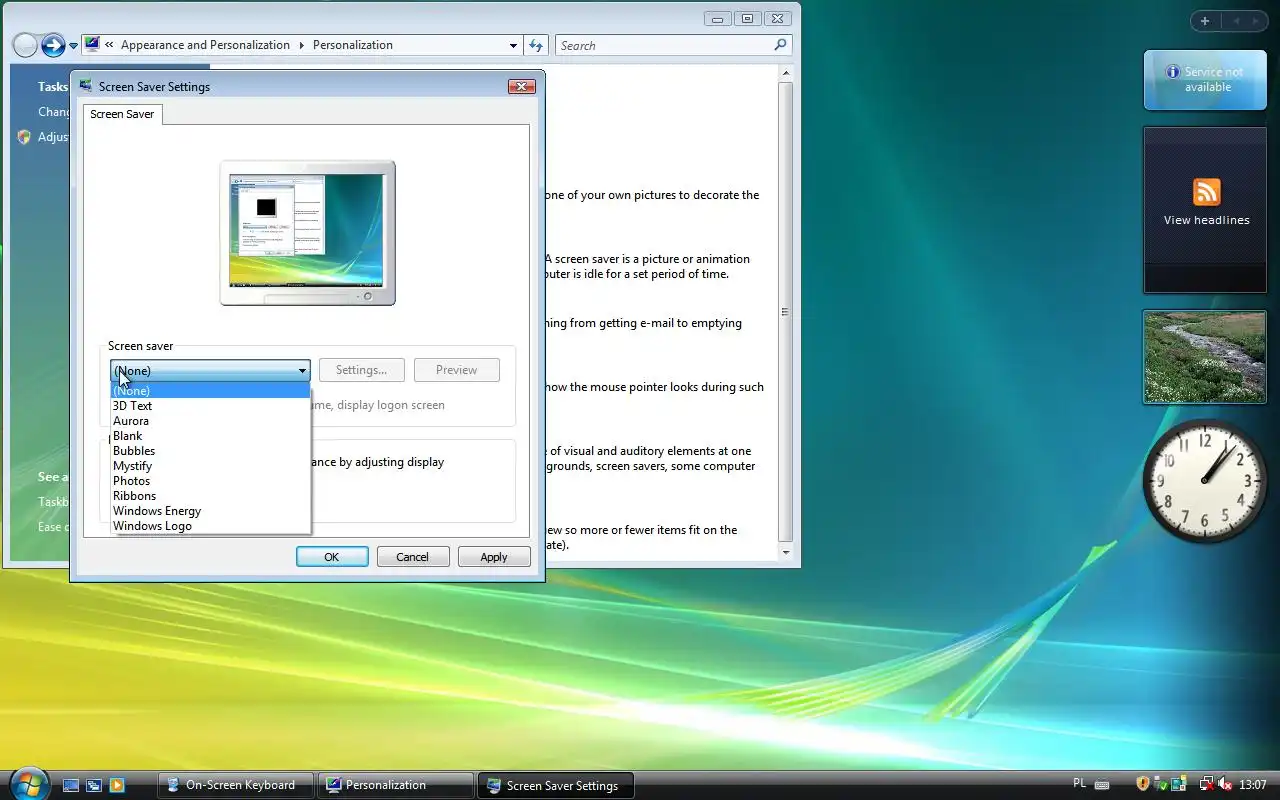Click the monitor preview in Screen Saver Settings

pyautogui.click(x=307, y=233)
